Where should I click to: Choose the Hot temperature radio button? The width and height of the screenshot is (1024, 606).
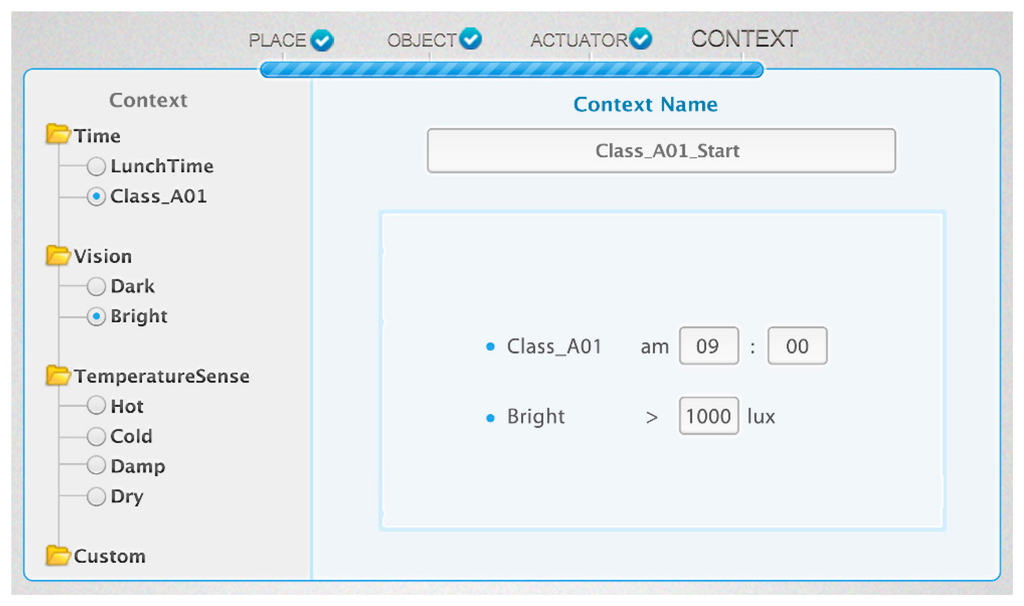point(96,406)
